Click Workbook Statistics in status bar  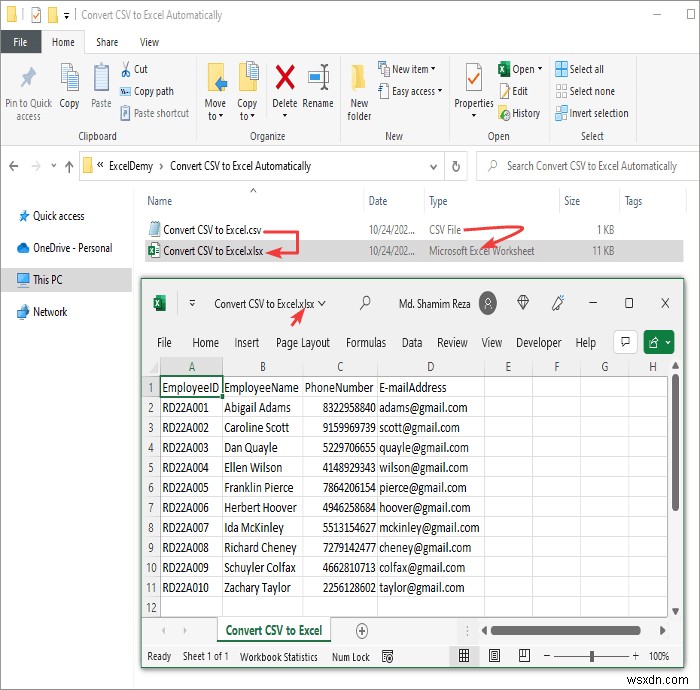(x=279, y=657)
